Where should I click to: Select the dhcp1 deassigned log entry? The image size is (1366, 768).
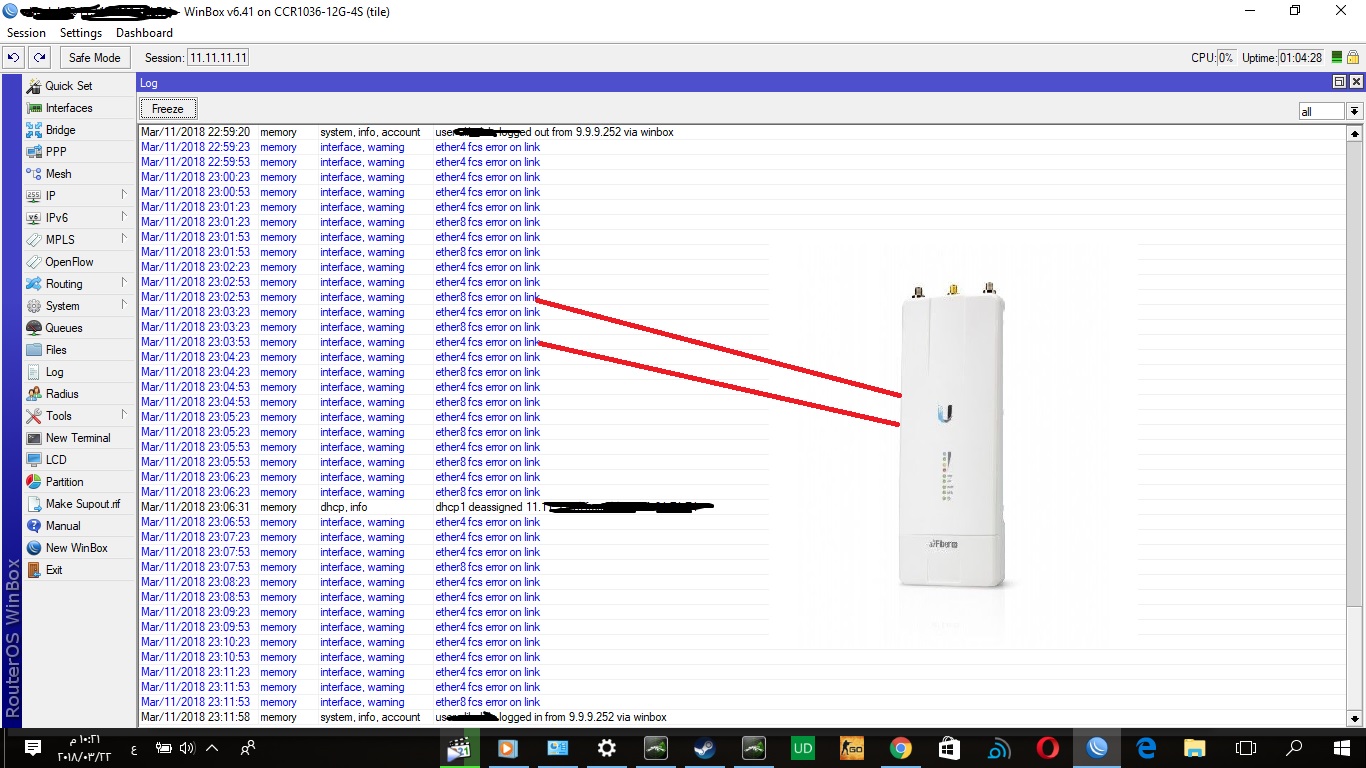[x=740, y=507]
